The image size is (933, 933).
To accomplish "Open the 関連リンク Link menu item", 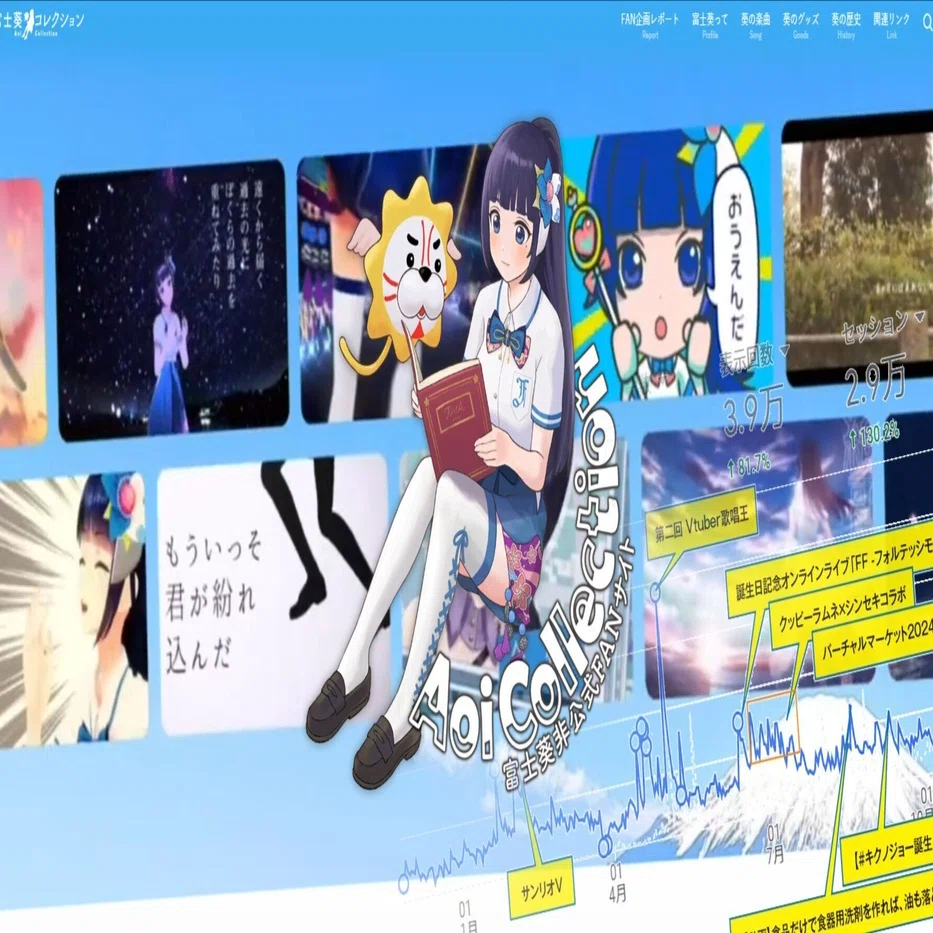I will (891, 25).
